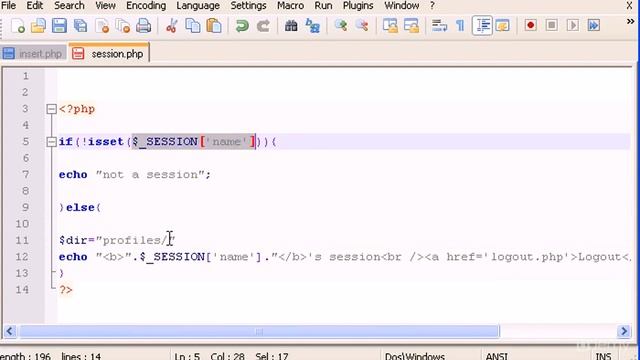Create a new file with New icon

(18, 26)
